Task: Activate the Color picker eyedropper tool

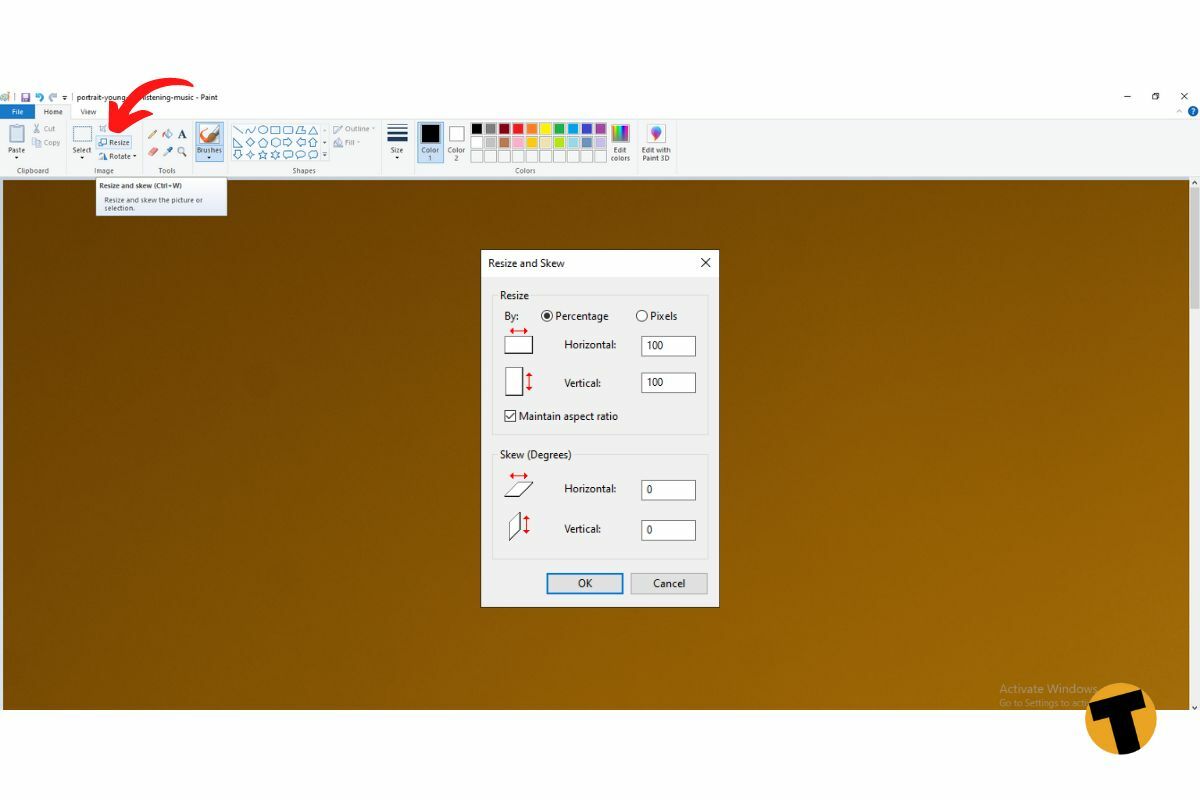Action: pyautogui.click(x=168, y=151)
